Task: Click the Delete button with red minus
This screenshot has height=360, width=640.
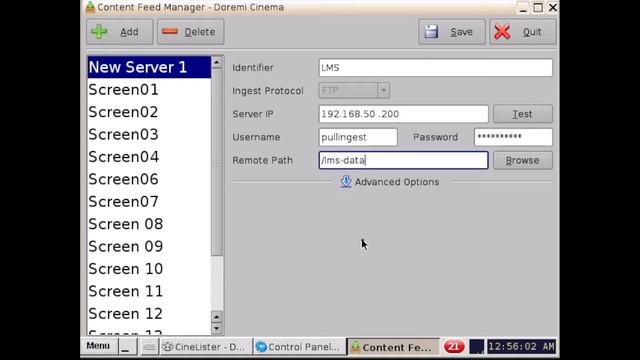Action: click(191, 32)
